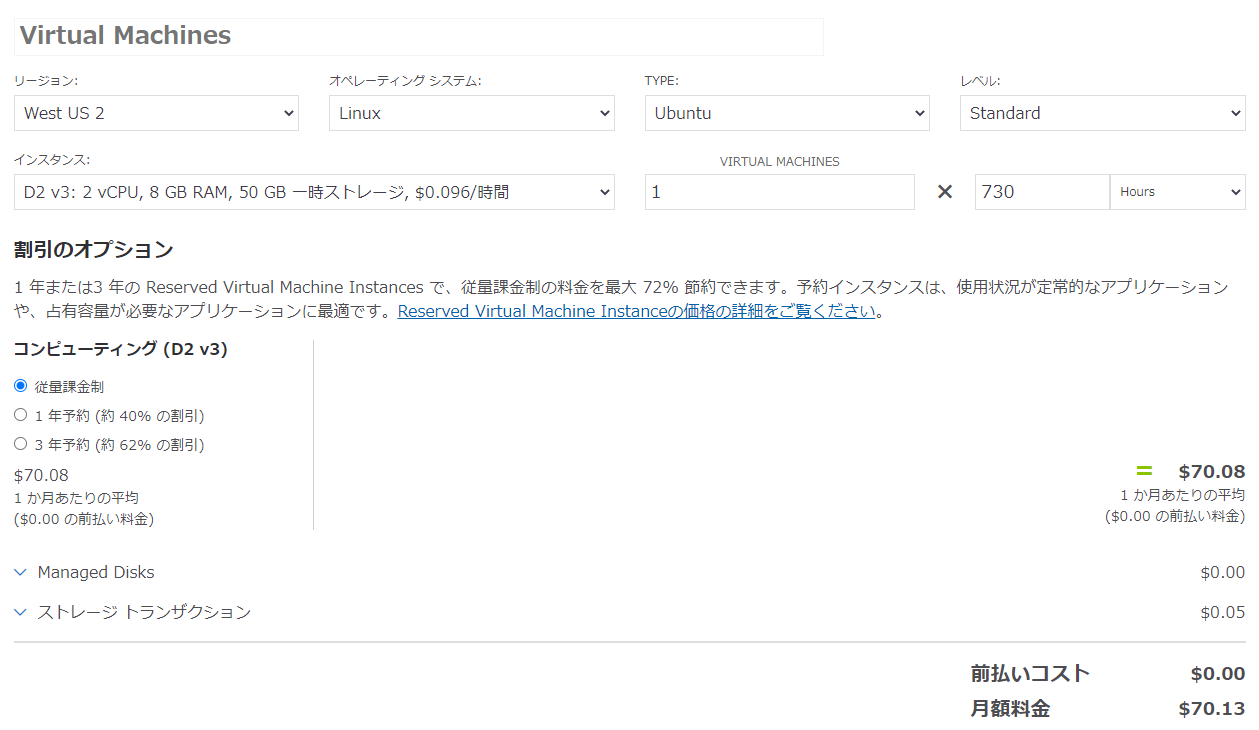Image resolution: width=1259 pixels, height=730 pixels.
Task: Click the Virtual Machines title field
Action: [418, 36]
